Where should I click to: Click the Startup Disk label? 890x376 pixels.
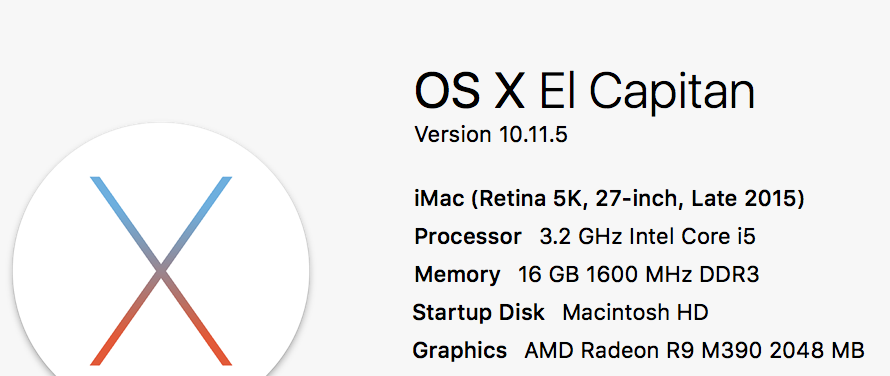point(478,312)
